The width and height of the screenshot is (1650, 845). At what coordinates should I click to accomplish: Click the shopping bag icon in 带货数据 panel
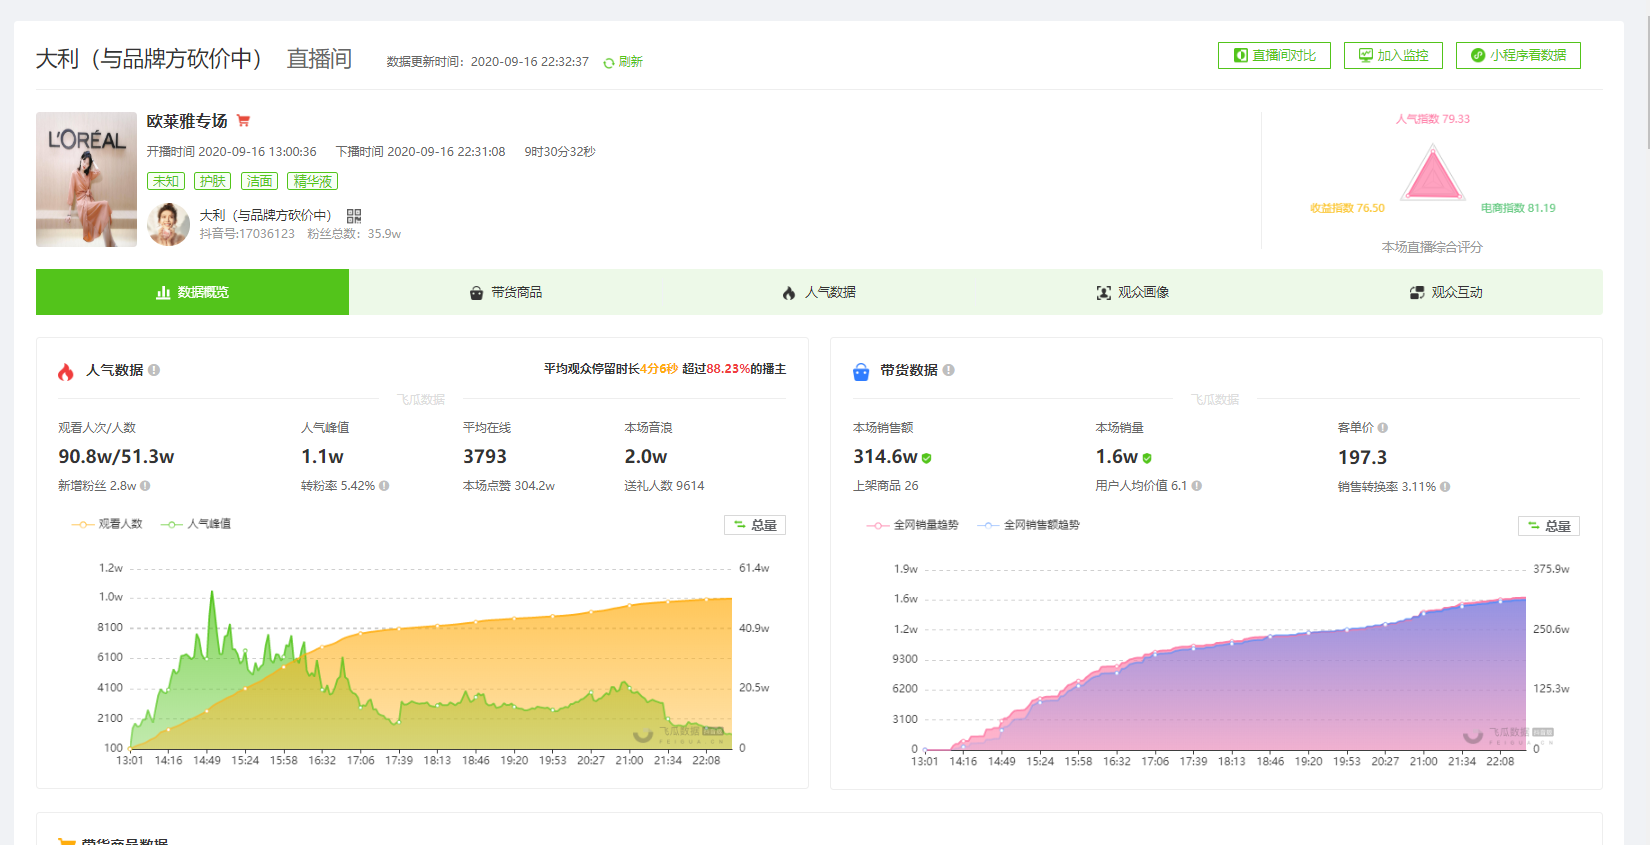point(861,372)
